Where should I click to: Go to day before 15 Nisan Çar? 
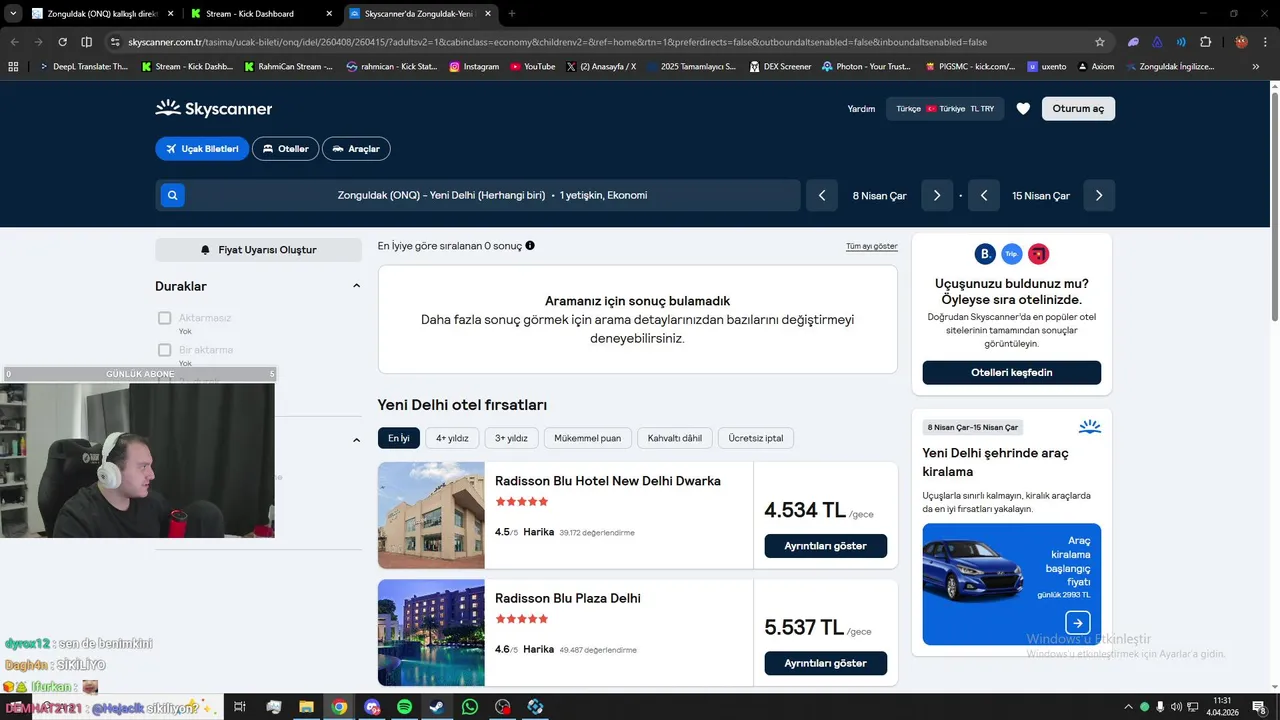(984, 195)
